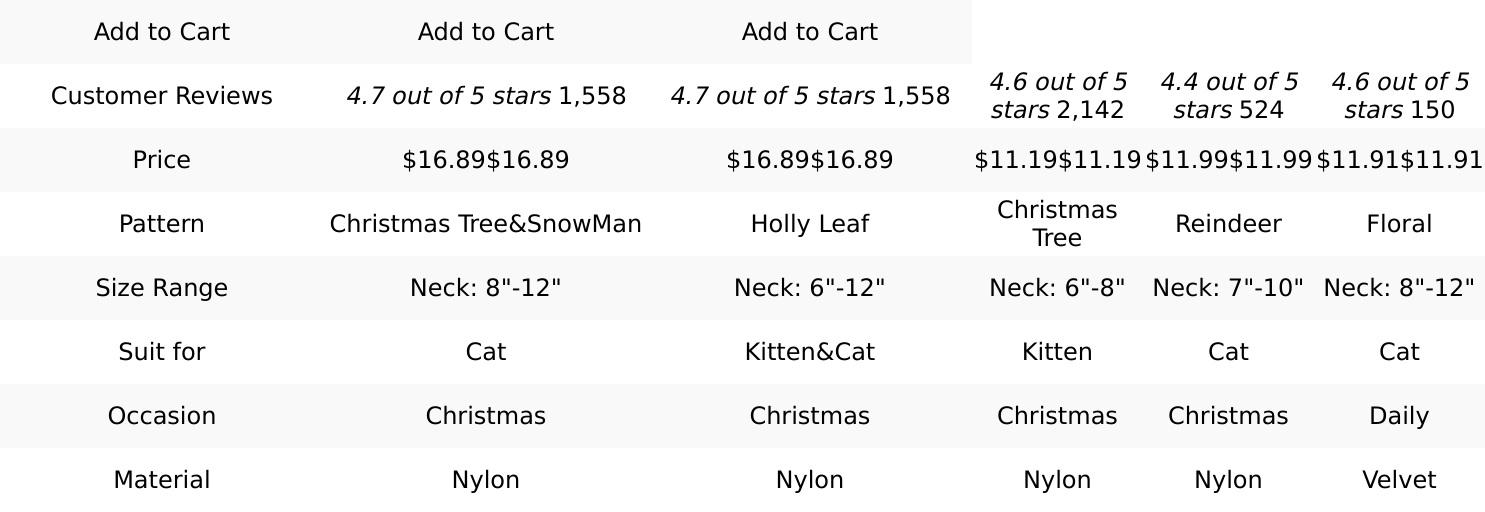The height and width of the screenshot is (512, 1485).
Task: Select the Christmas Tree&SnowMan pattern cell
Action: [x=485, y=224]
